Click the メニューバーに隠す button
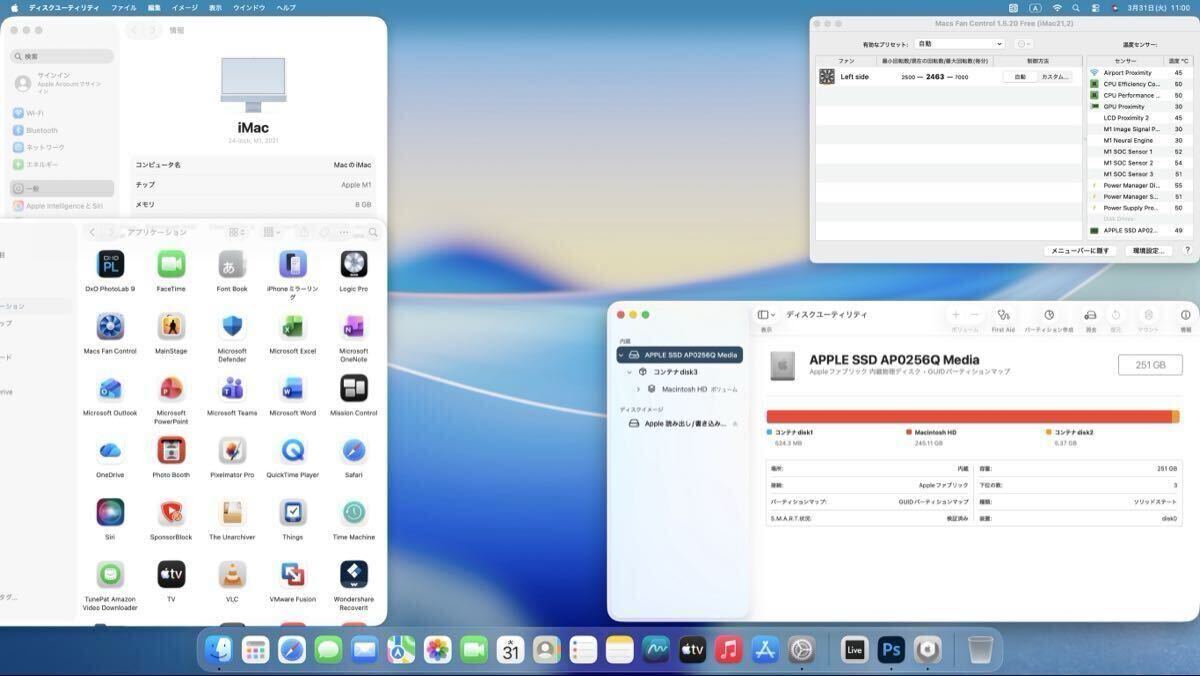 pyautogui.click(x=1079, y=251)
